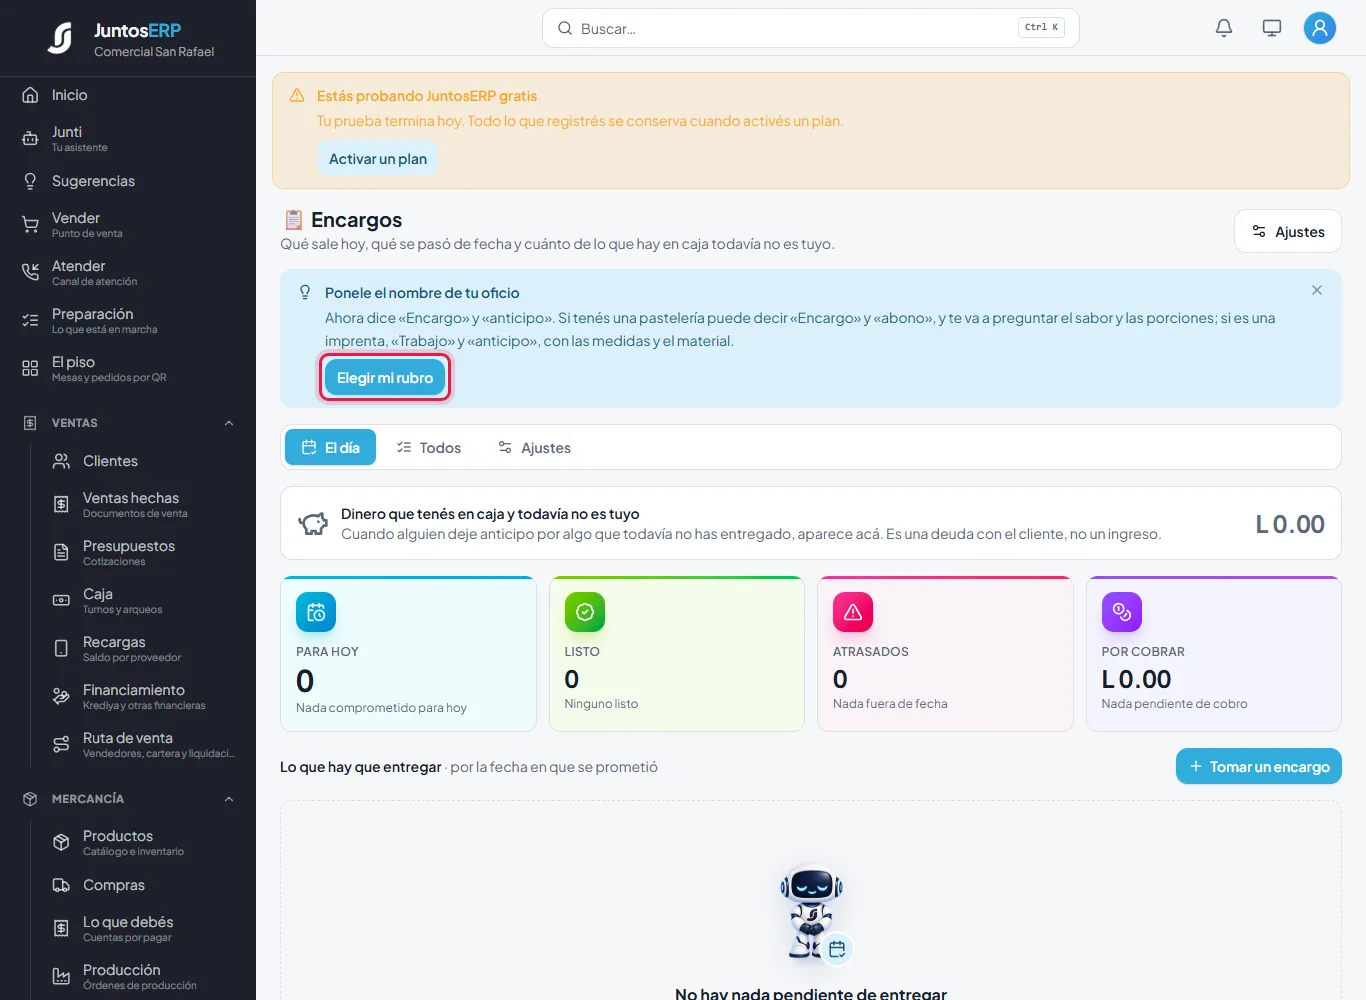Focus the Buscar search field
Image resolution: width=1366 pixels, height=1000 pixels.
click(x=811, y=28)
